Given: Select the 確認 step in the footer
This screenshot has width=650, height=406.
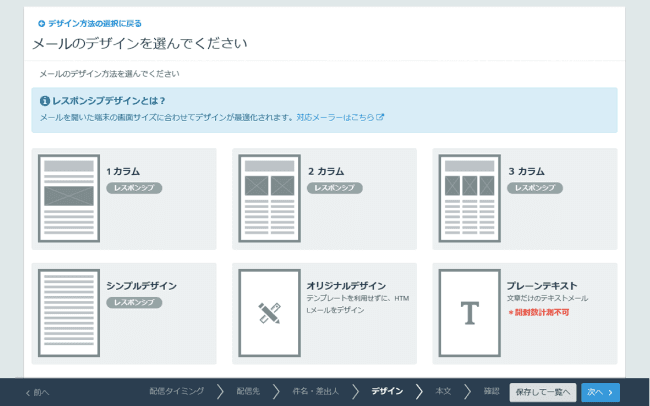Looking at the screenshot, I should (490, 392).
